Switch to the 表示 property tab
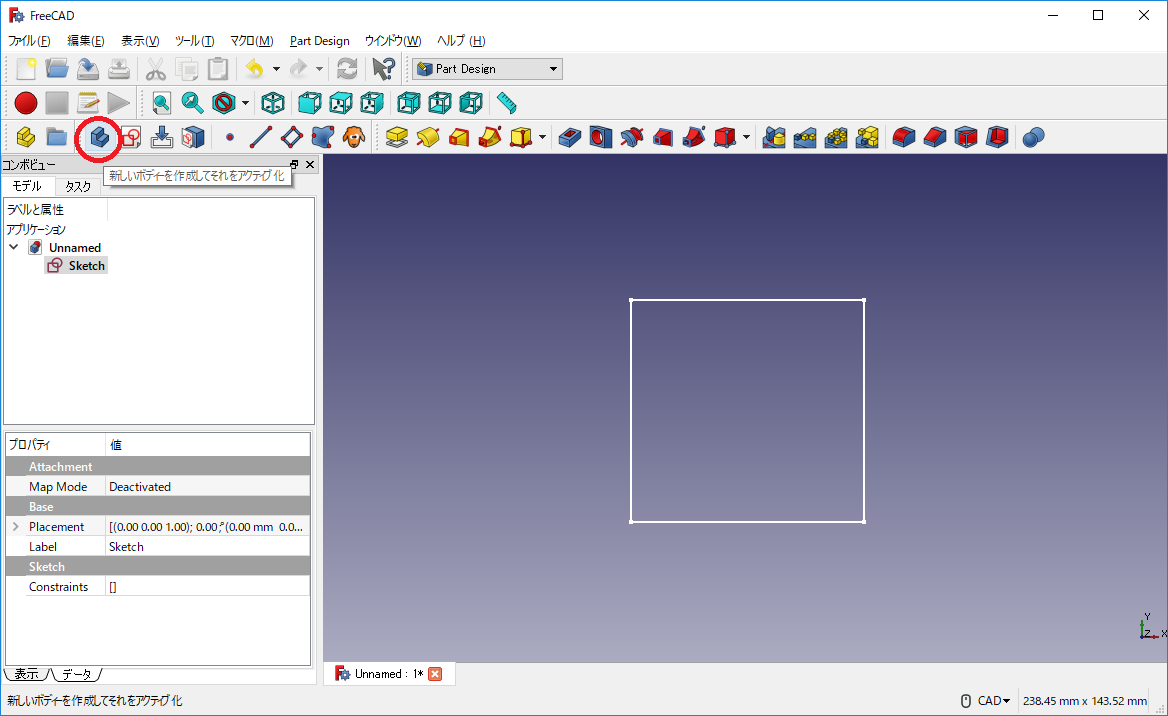Image resolution: width=1168 pixels, height=716 pixels. [27, 674]
